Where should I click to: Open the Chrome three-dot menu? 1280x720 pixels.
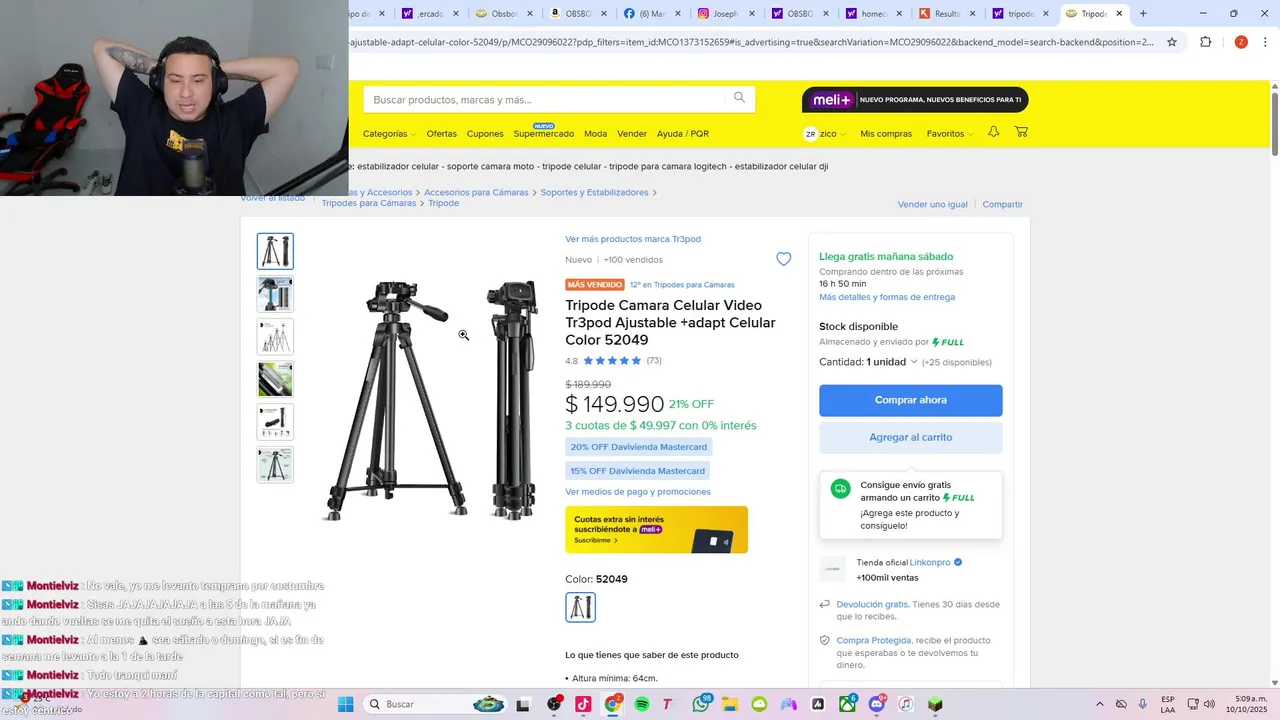click(1266, 42)
